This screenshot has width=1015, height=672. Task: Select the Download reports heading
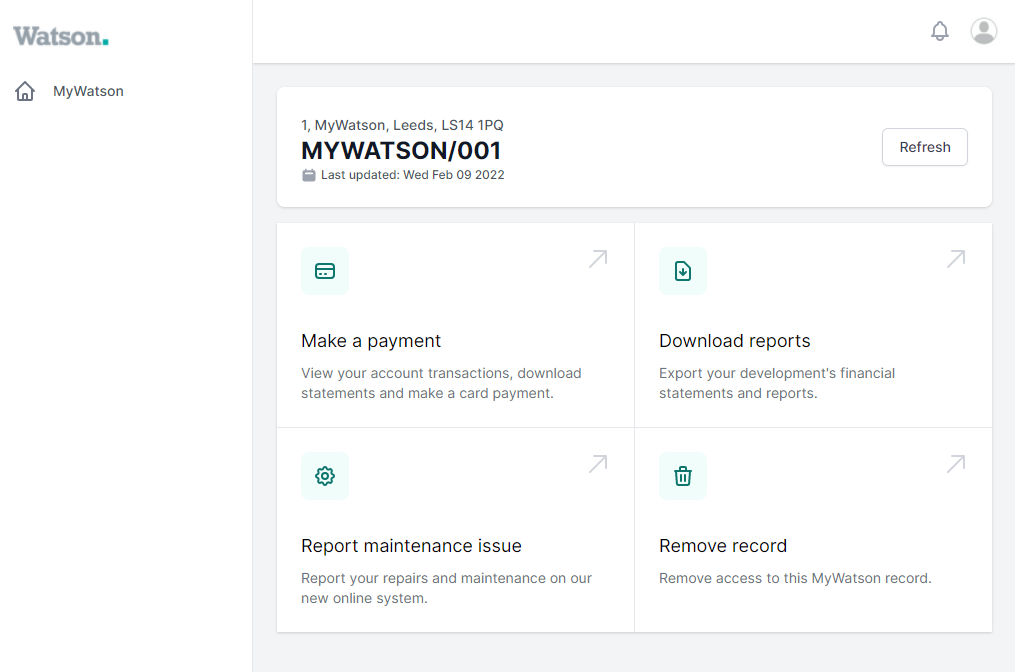click(x=734, y=341)
